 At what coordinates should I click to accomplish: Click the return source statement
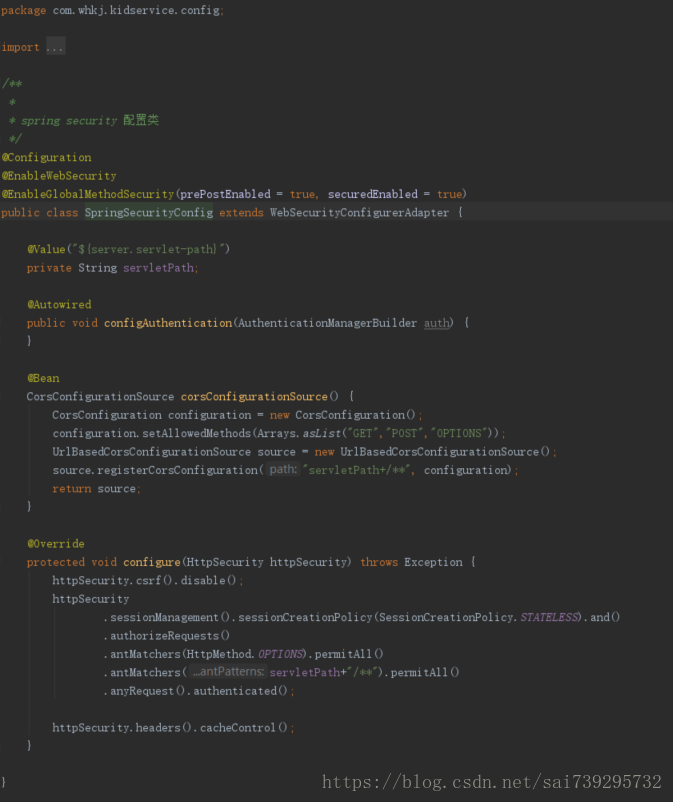point(96,488)
